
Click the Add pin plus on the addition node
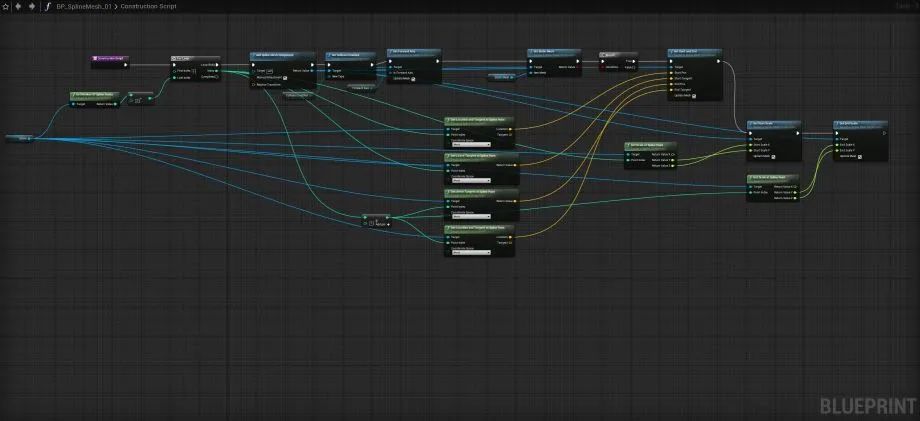pos(388,224)
